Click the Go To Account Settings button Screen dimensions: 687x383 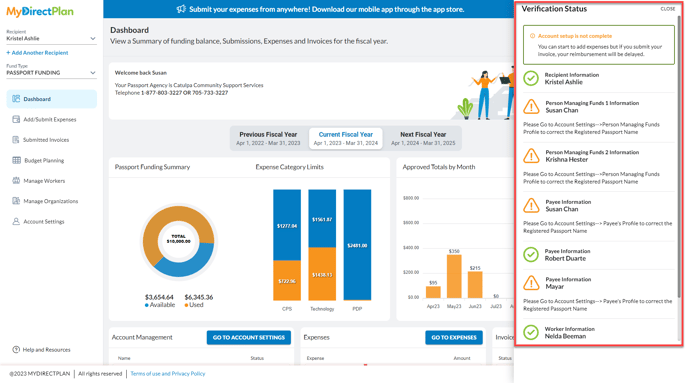(248, 337)
